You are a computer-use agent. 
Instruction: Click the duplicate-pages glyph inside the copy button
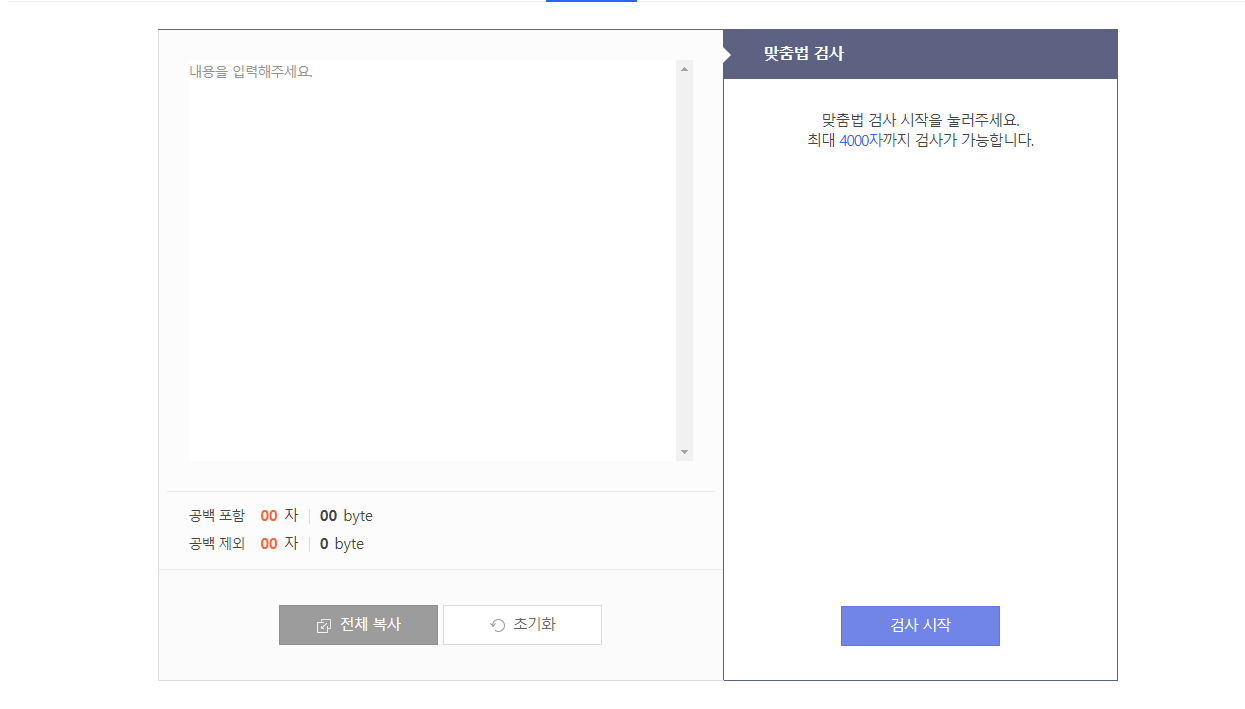click(322, 624)
